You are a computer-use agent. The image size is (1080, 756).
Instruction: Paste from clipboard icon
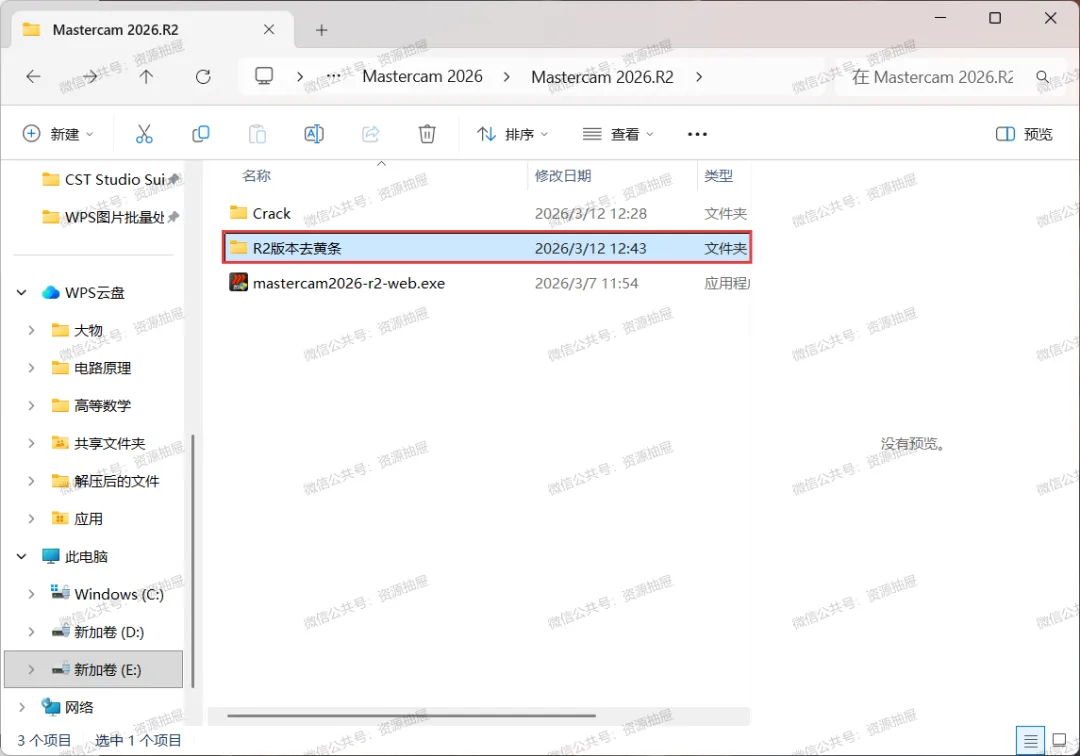point(258,134)
